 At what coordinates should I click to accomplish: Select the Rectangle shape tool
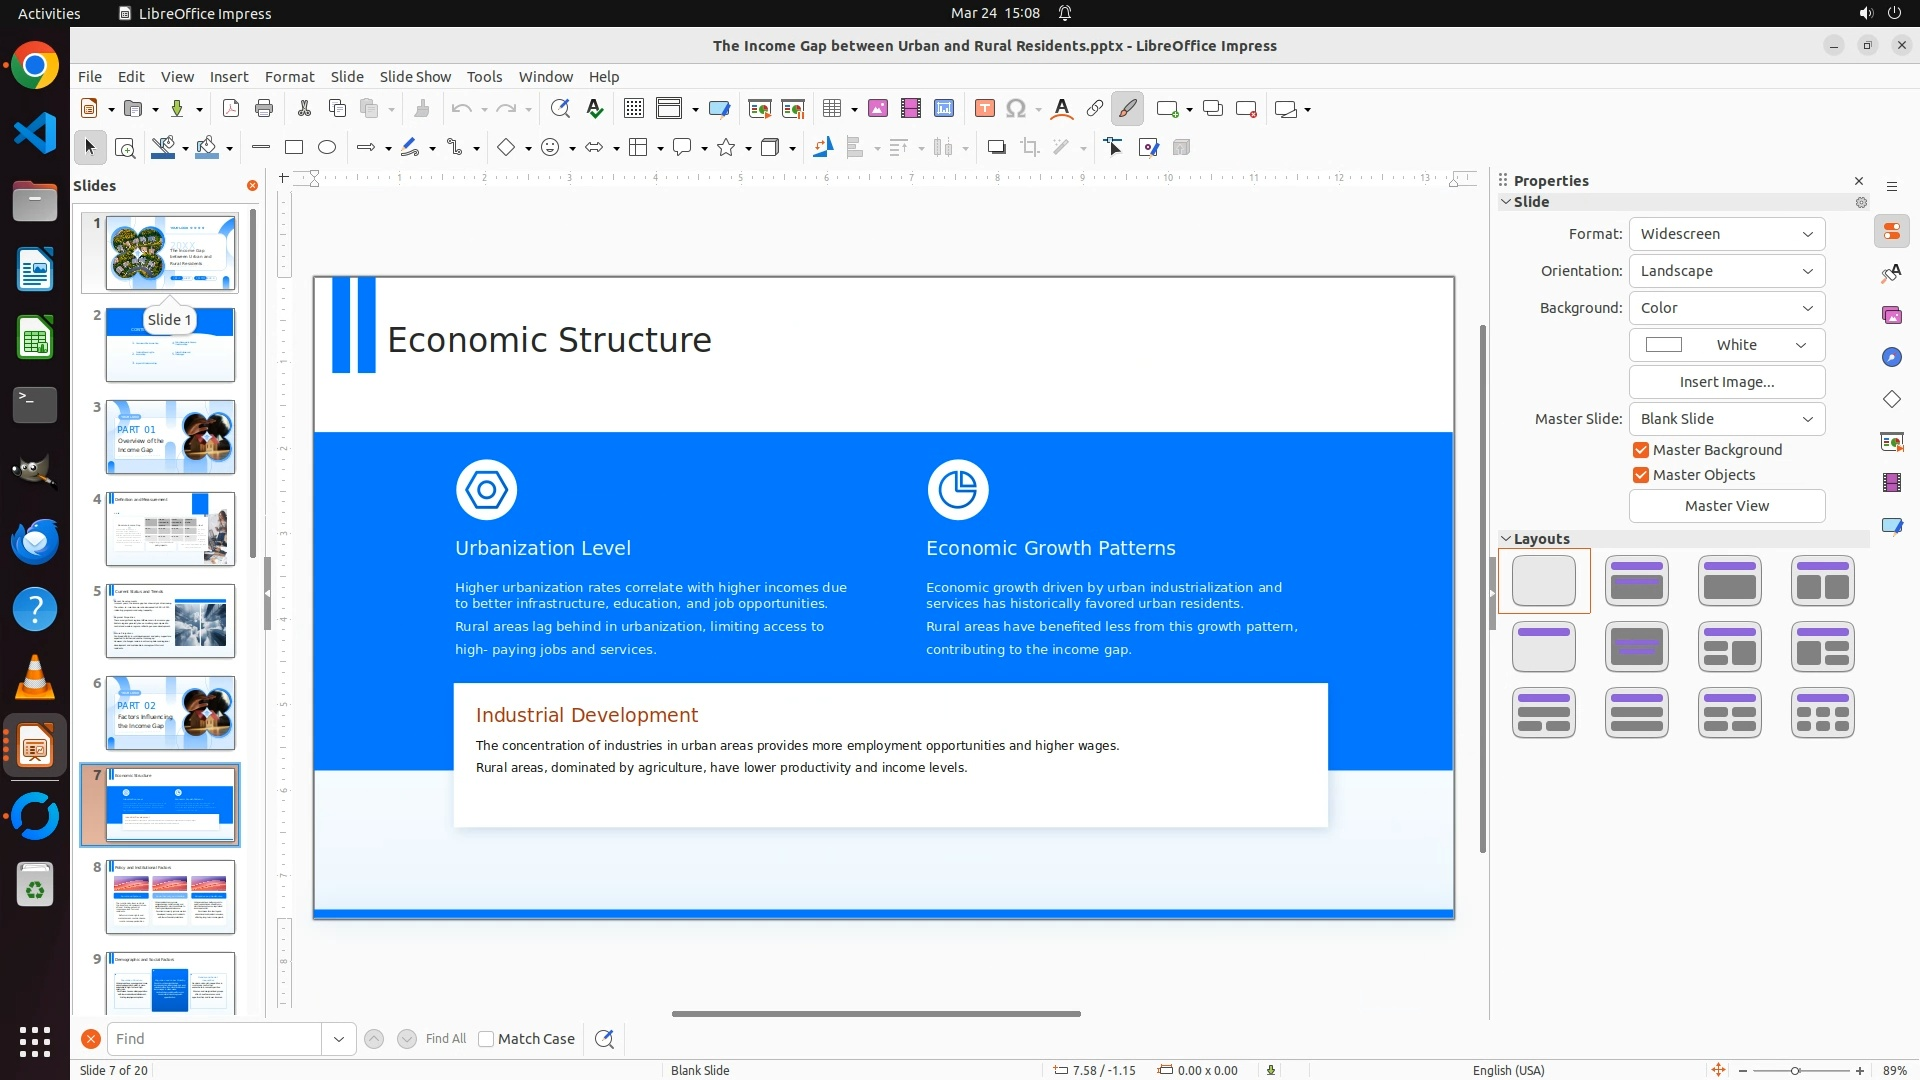pos(294,148)
